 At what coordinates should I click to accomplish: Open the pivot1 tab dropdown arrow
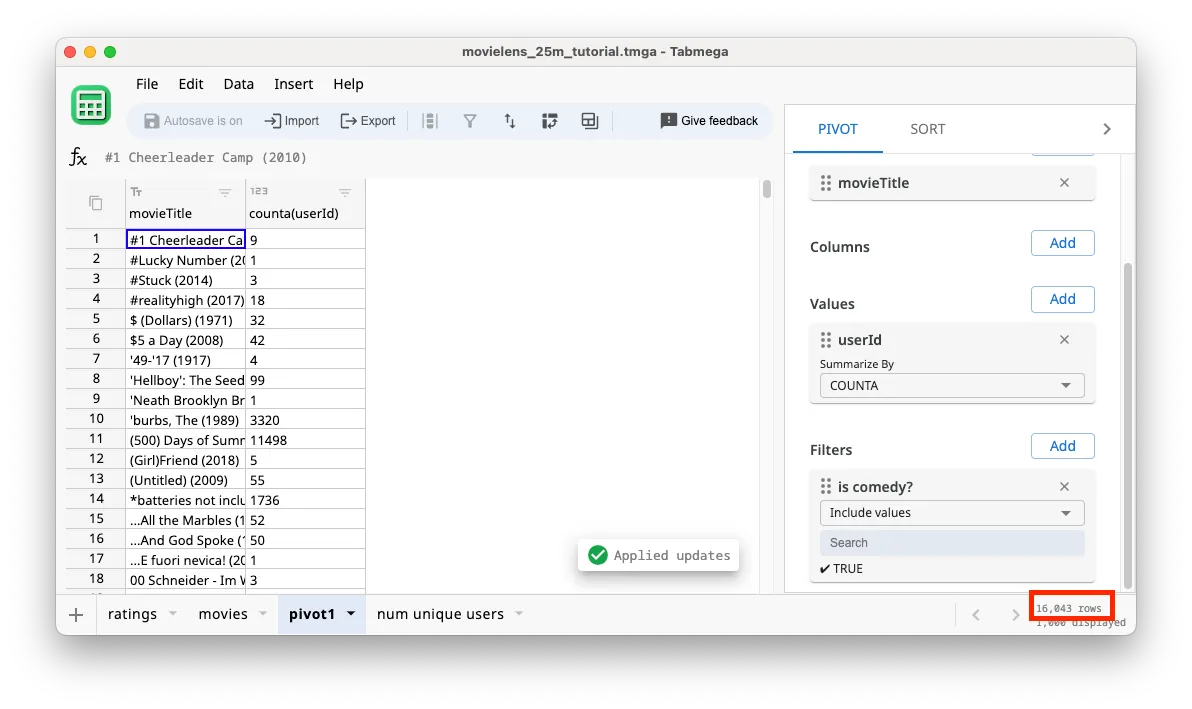point(349,613)
